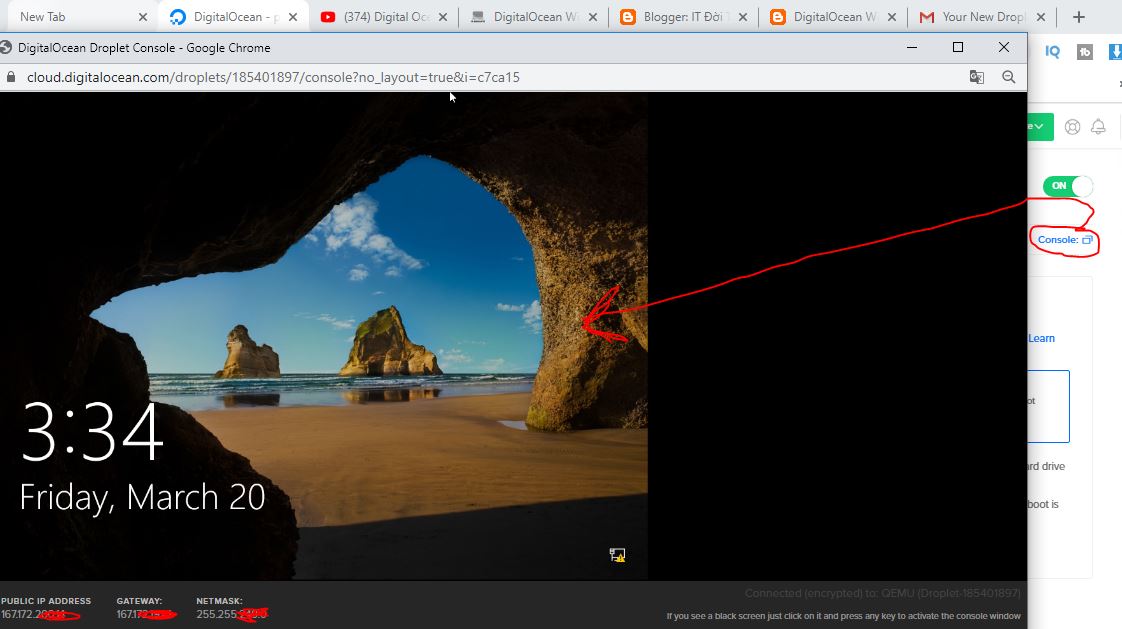Click the Console link on the droplet page
1122x629 pixels.
(x=1055, y=240)
